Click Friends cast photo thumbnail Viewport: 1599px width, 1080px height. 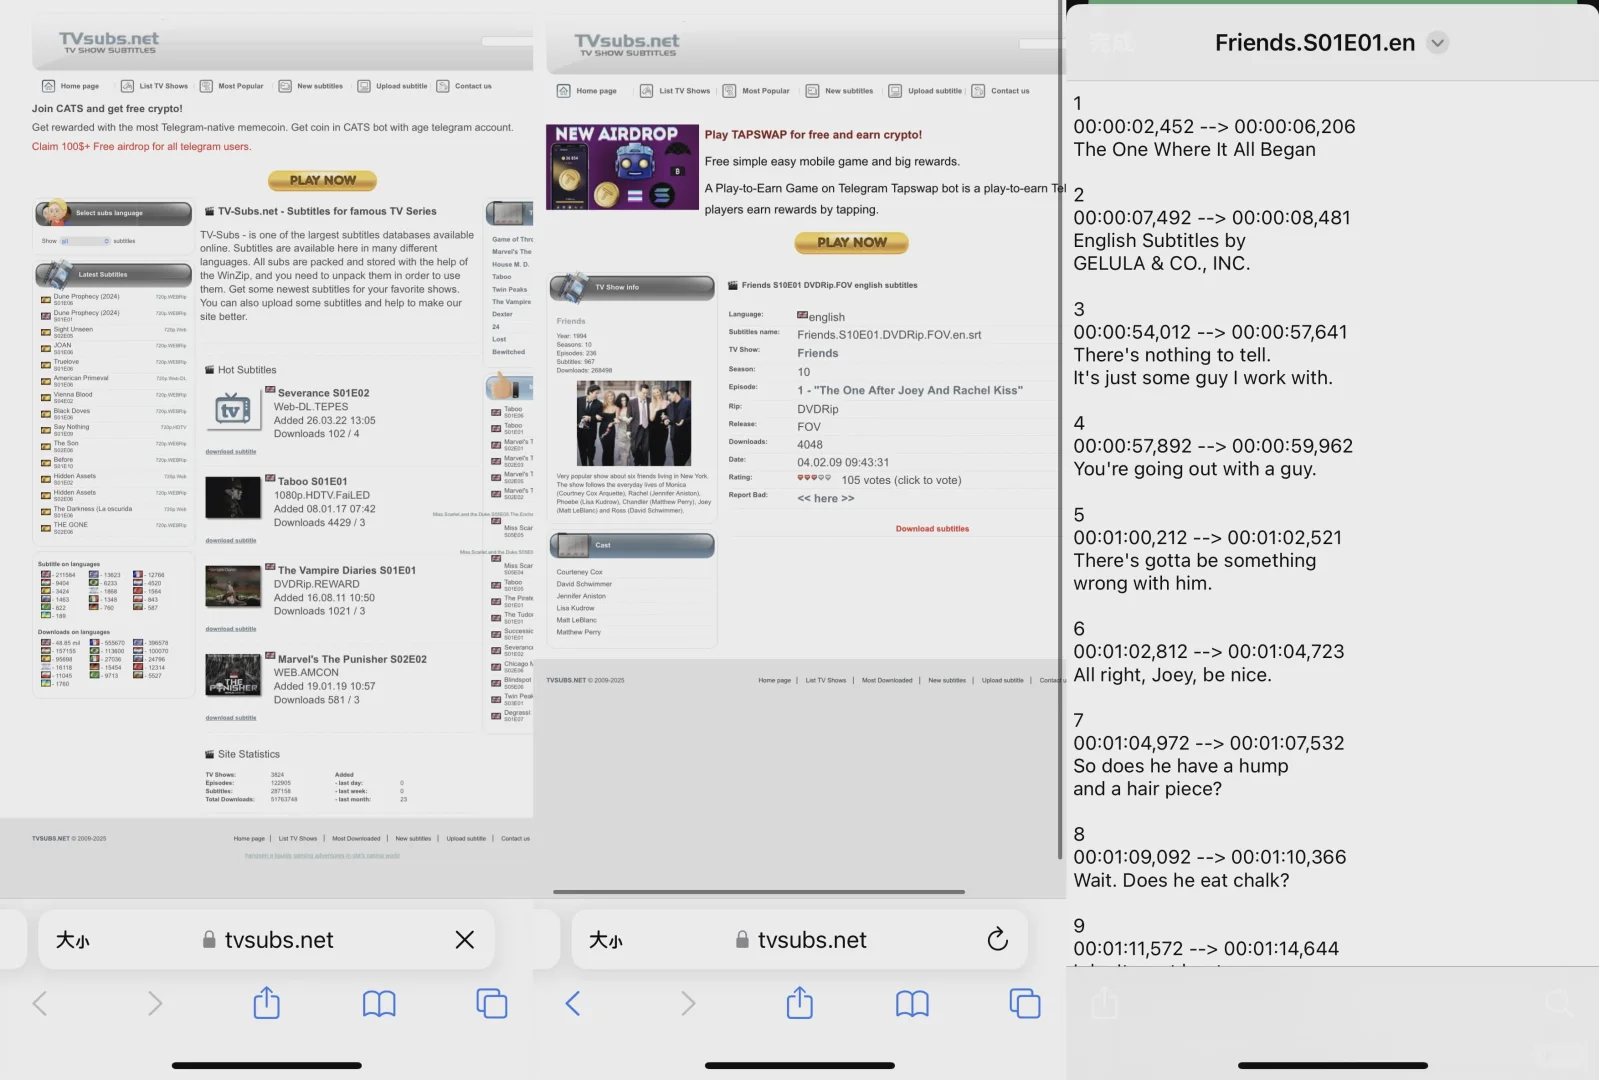point(633,423)
